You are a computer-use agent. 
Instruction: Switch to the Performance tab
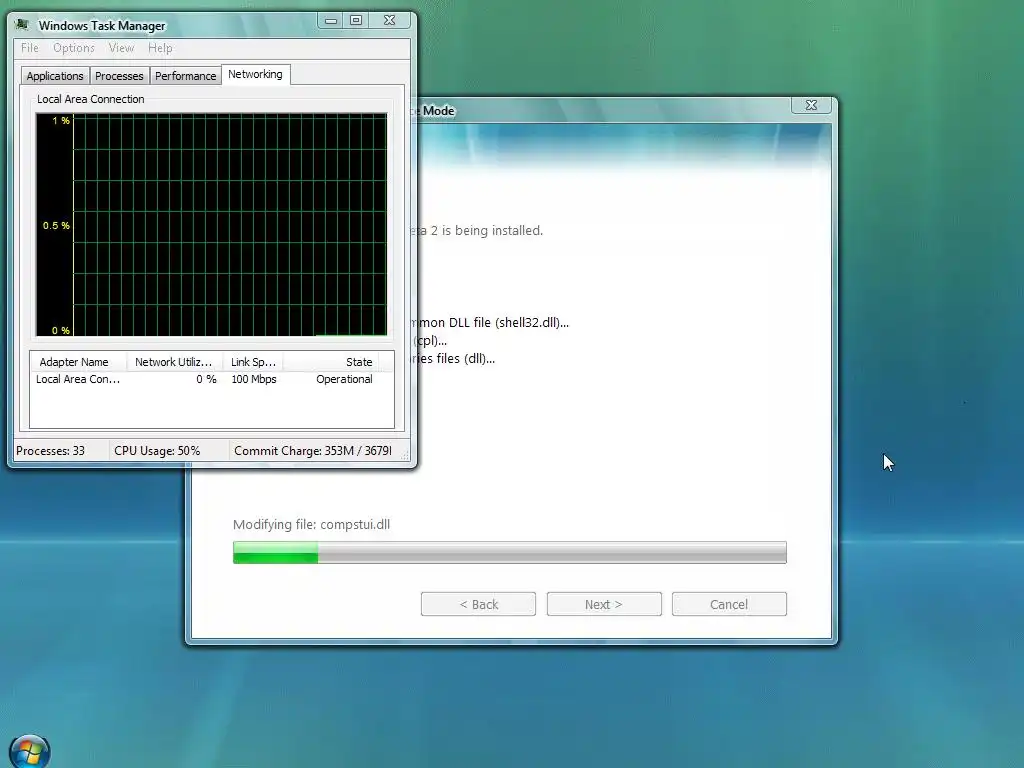point(185,76)
